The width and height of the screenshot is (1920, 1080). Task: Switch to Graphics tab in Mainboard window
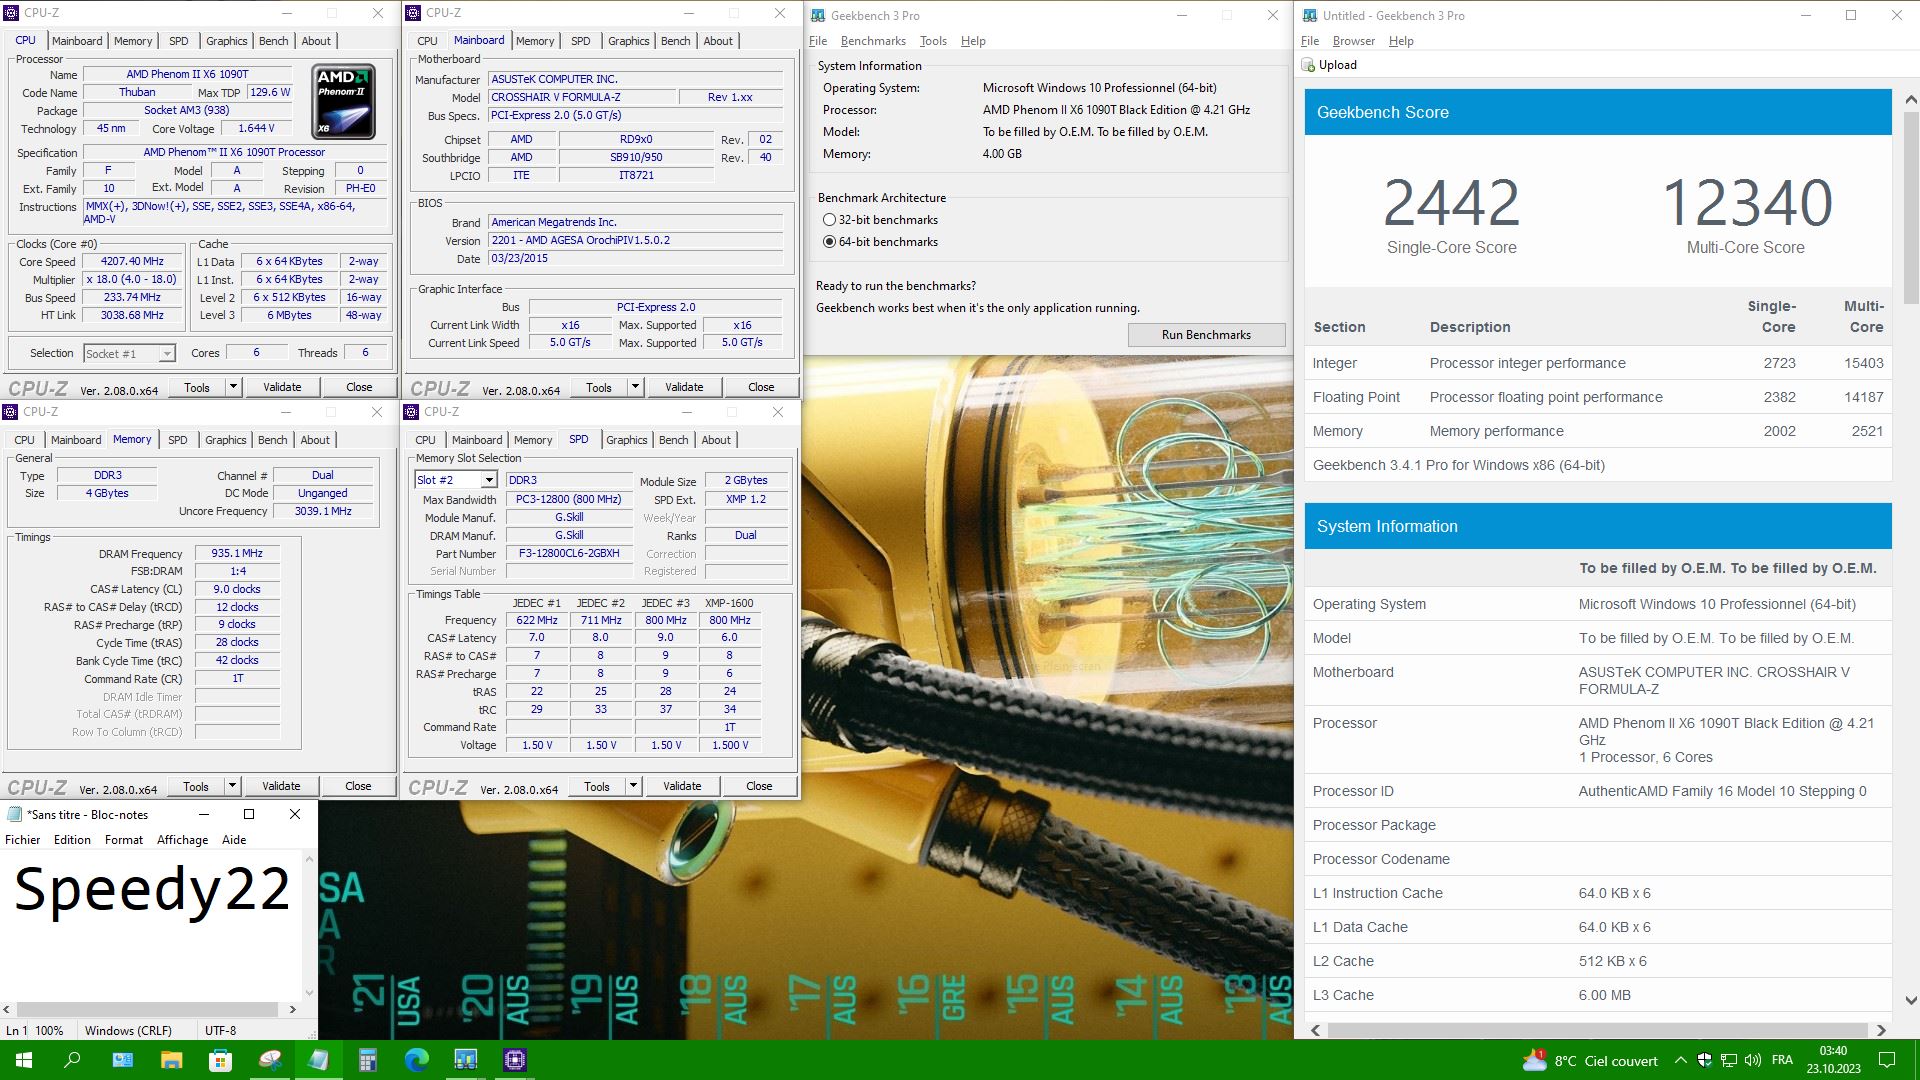628,41
